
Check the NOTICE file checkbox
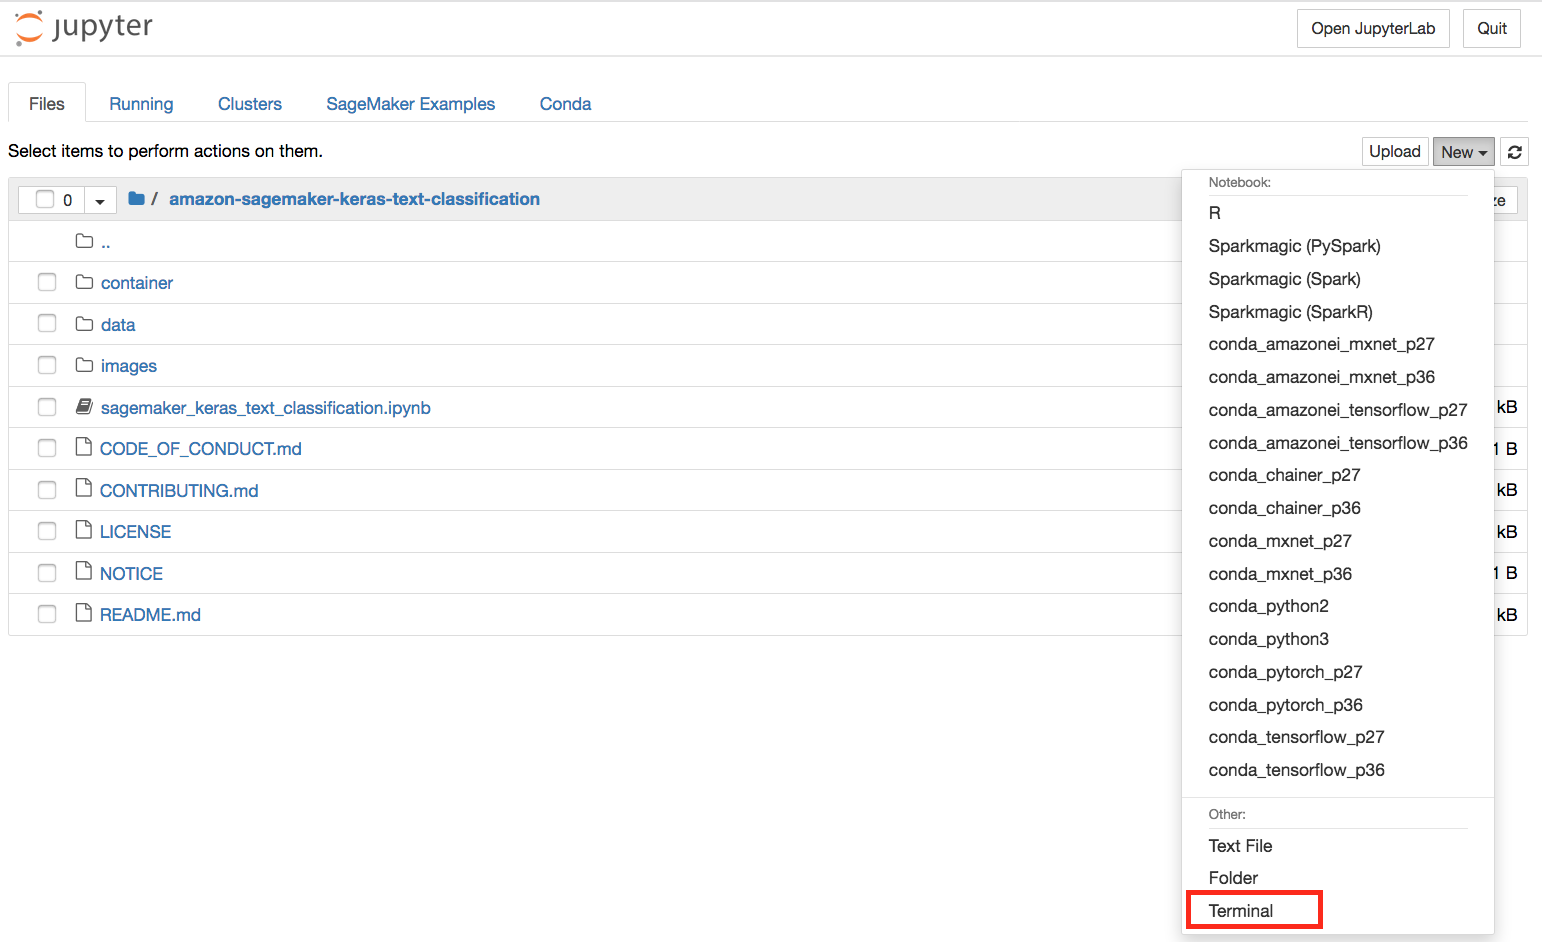[47, 573]
